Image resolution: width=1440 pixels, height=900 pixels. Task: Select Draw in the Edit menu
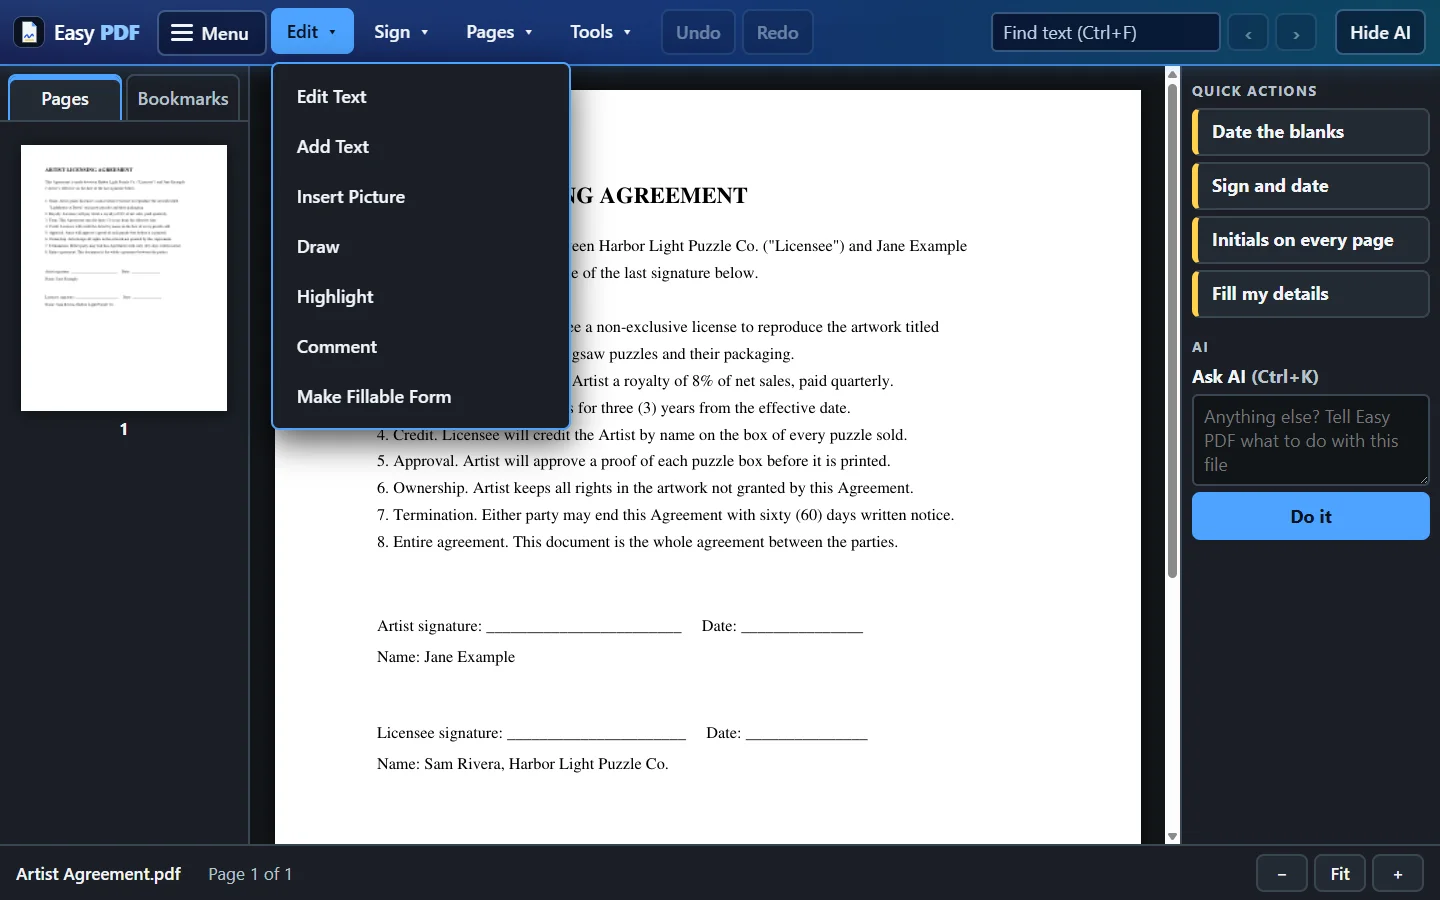421,247
